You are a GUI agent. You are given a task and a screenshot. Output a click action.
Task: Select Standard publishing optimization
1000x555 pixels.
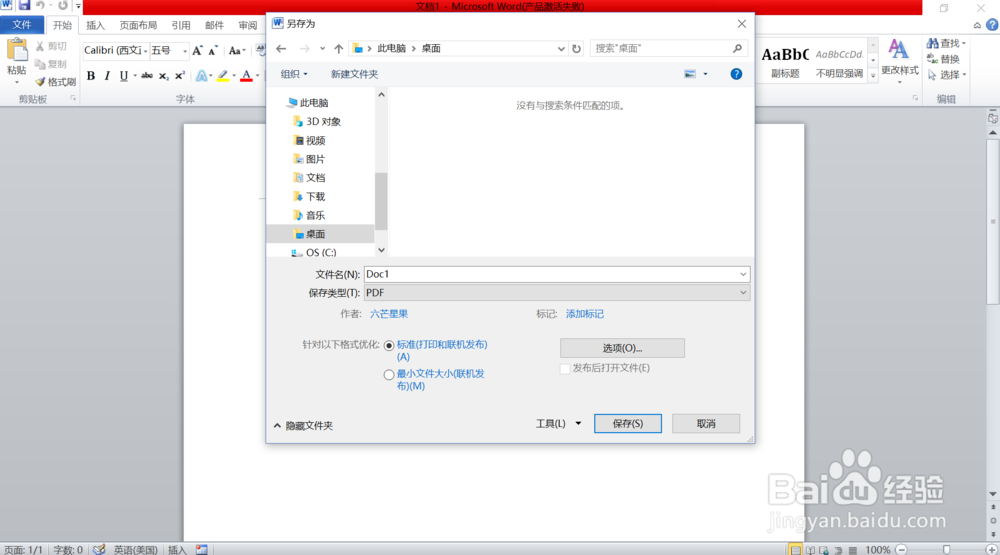pyautogui.click(x=389, y=346)
